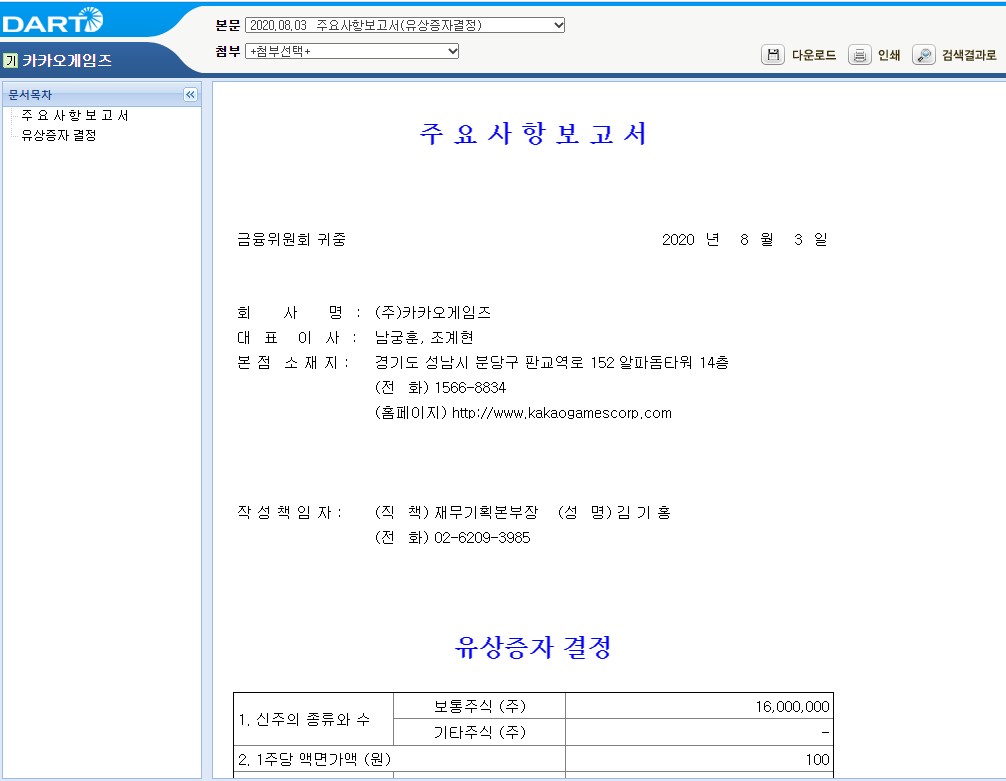The width and height of the screenshot is (1006, 781).
Task: Click the text 금융위원회 귀중
Action: coord(292,239)
